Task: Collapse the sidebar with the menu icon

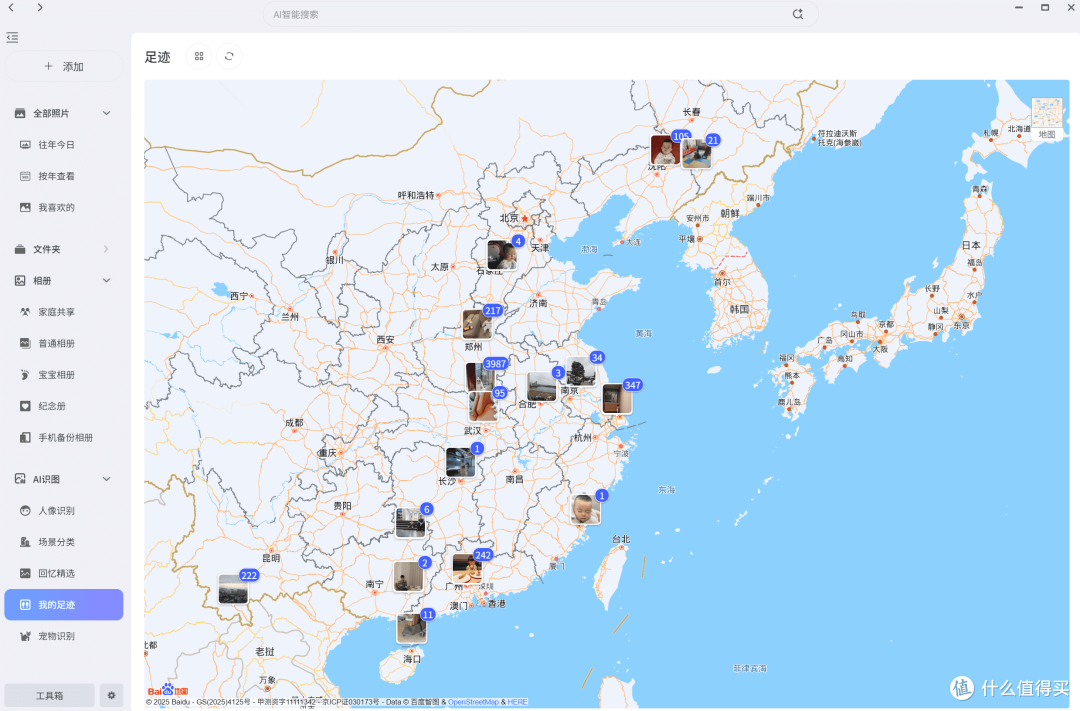Action: tap(12, 37)
